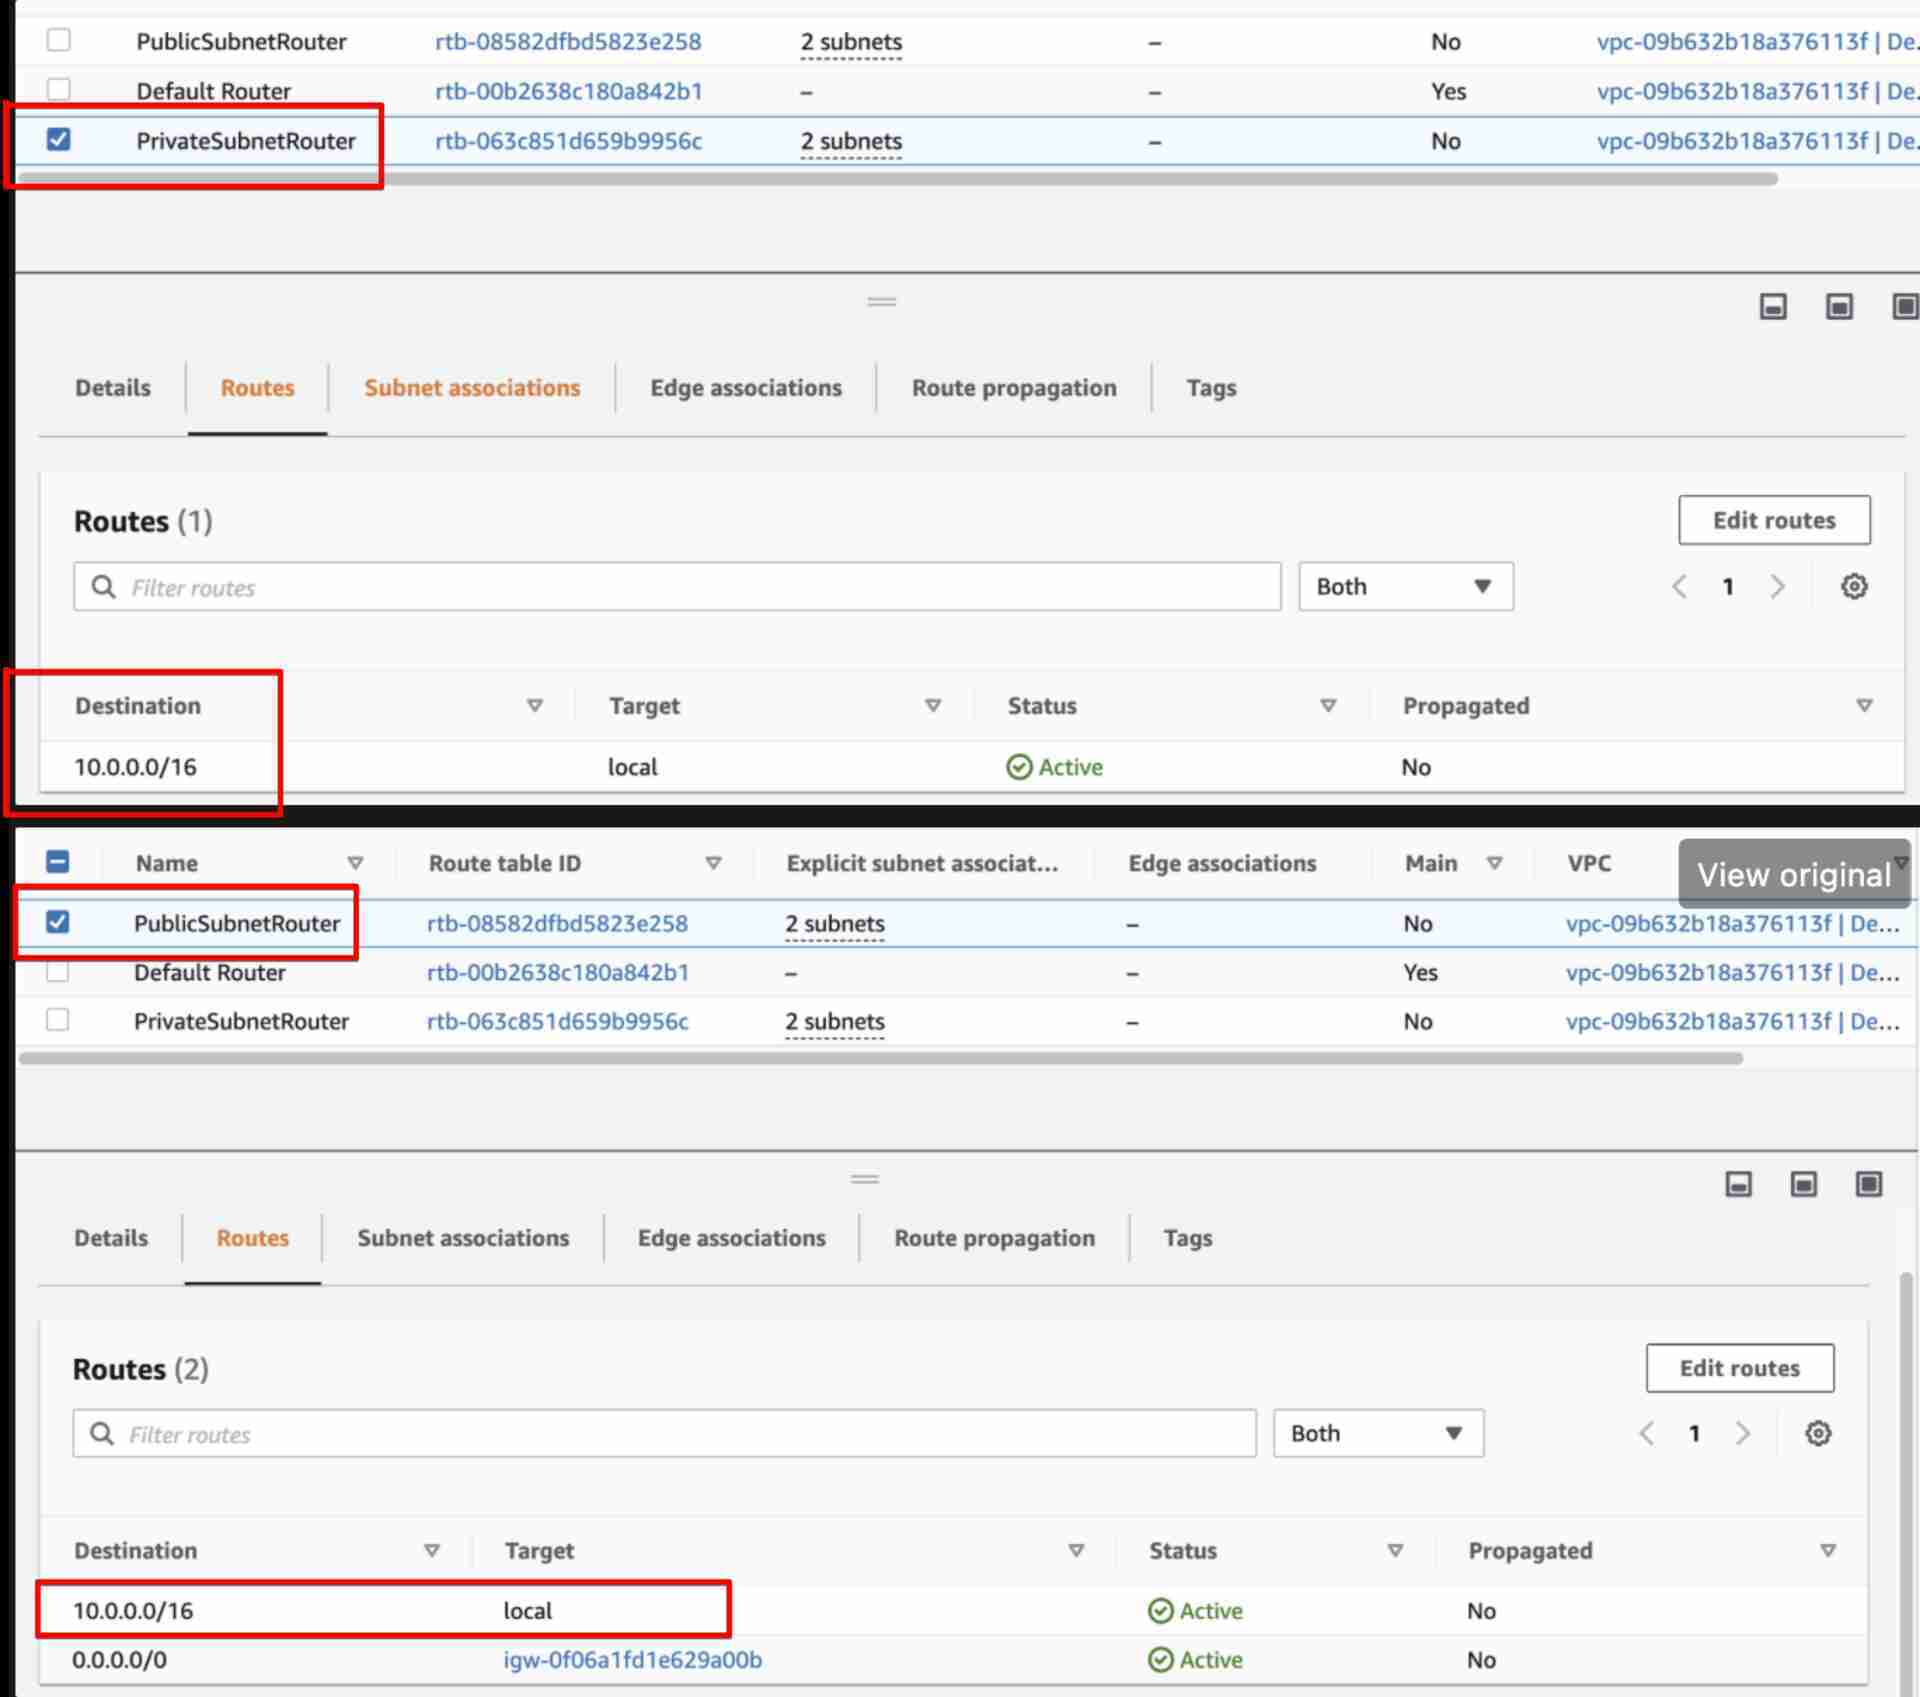Sort by Status in Routes (2) table

[1395, 1551]
